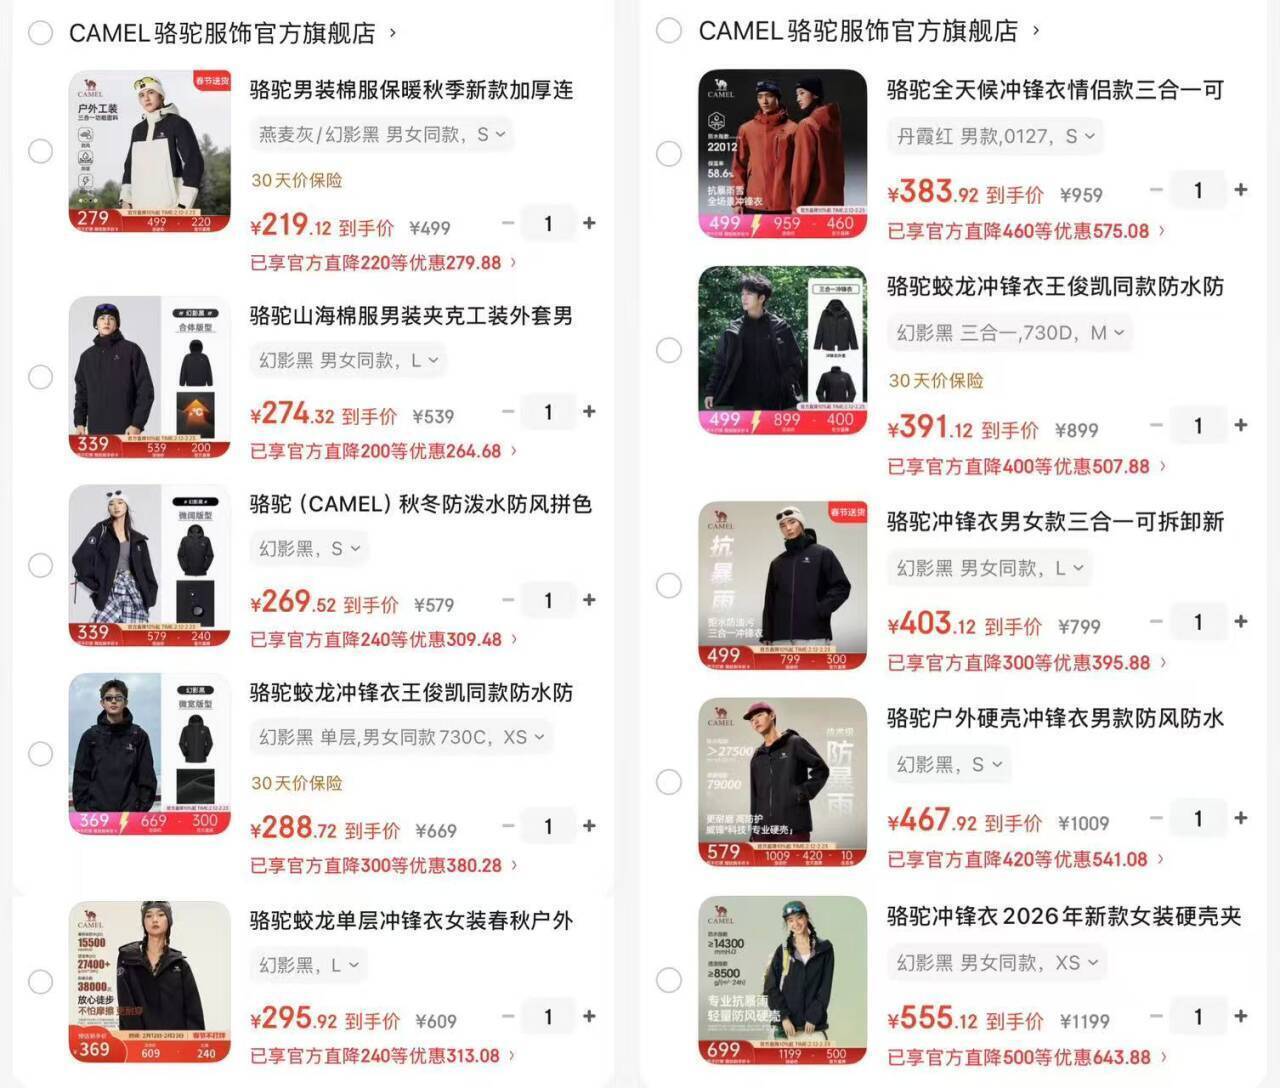
Task: Increase quantity of ¥467.92 hardshell jacket
Action: tap(1241, 818)
